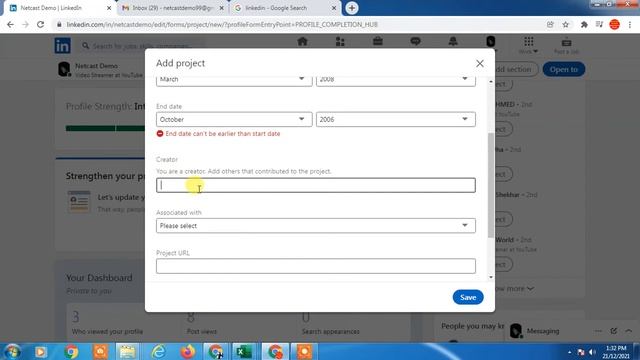This screenshot has width=640, height=360.
Task: Click the Post a job icon
Action: [566, 42]
